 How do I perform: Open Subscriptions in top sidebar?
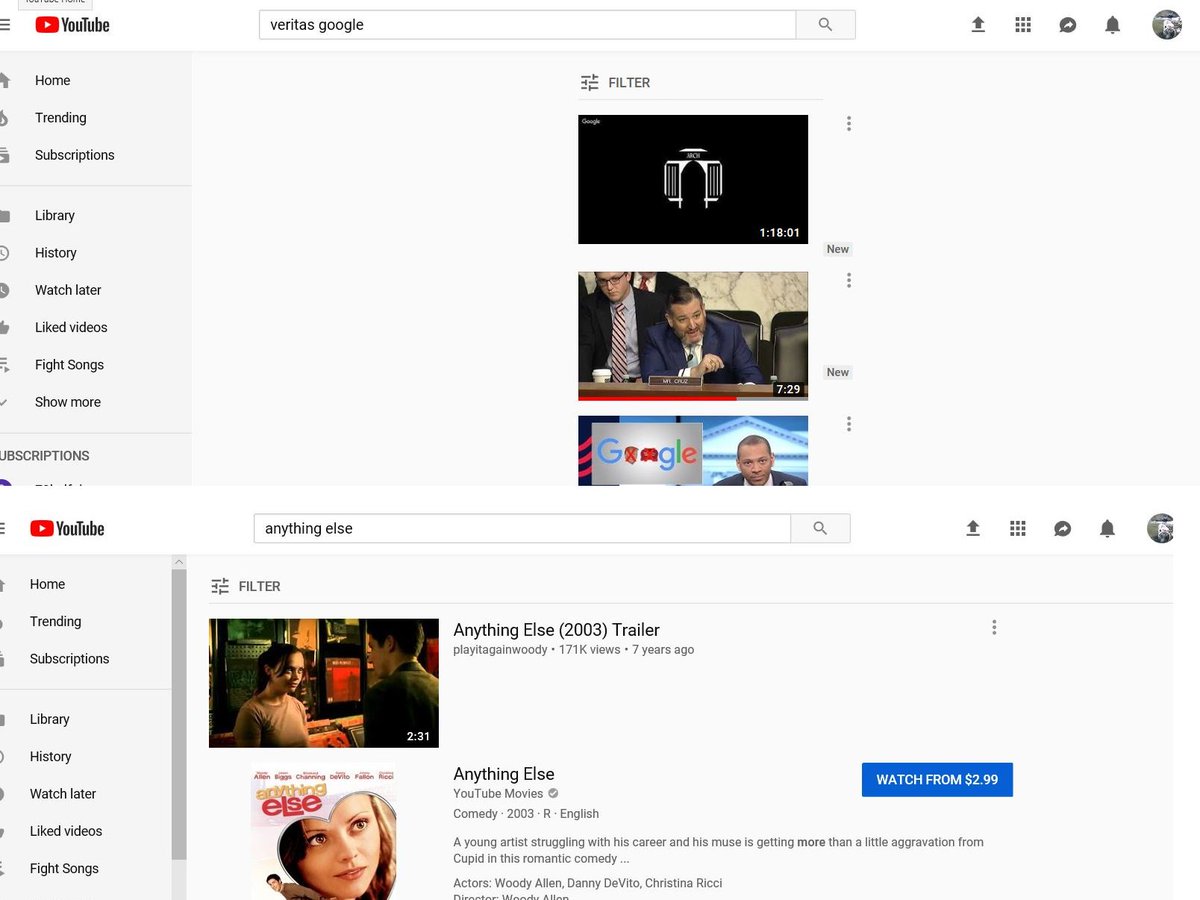[74, 155]
